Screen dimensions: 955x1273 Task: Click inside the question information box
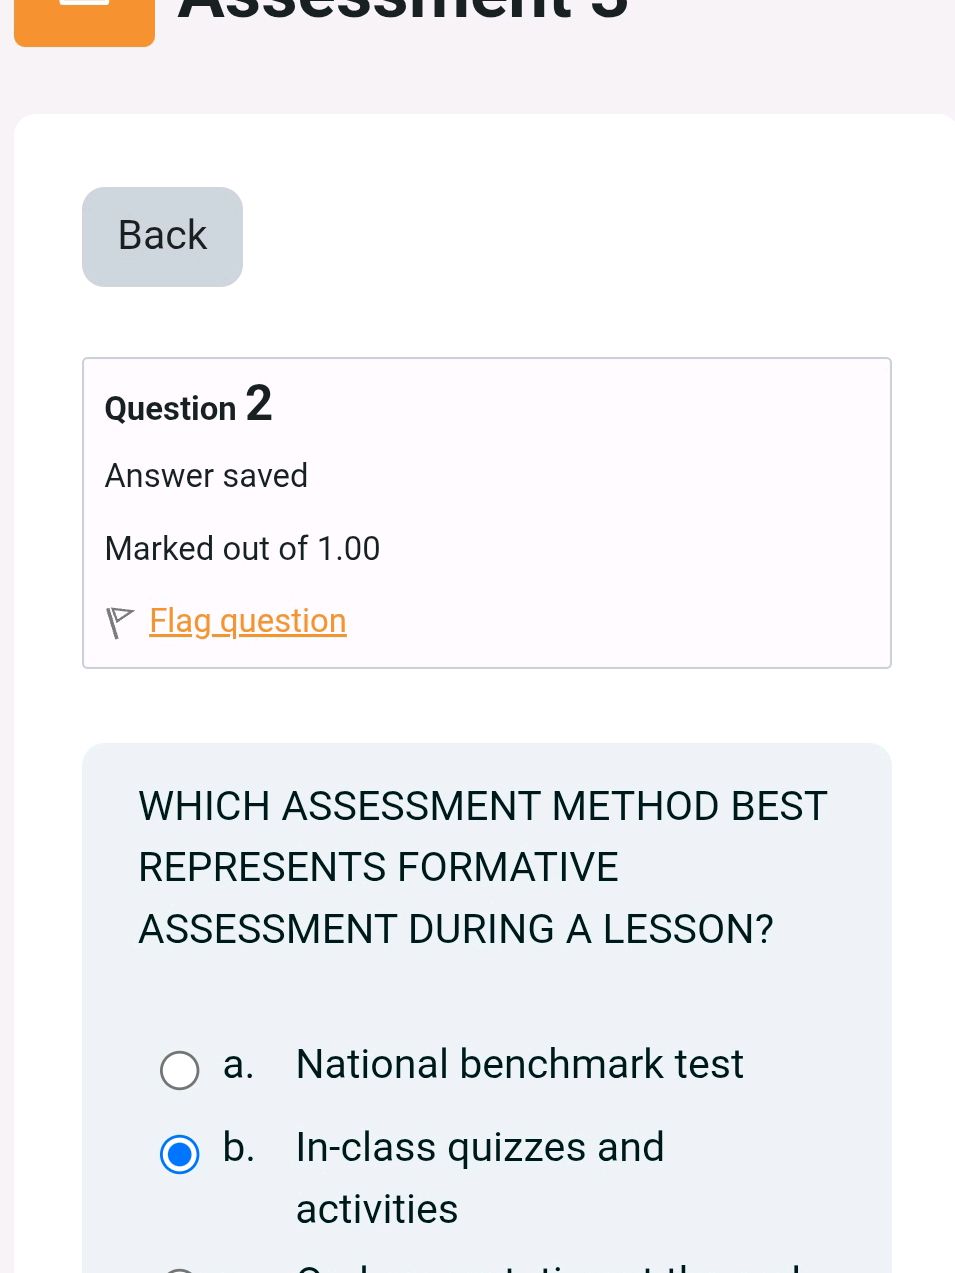[487, 512]
